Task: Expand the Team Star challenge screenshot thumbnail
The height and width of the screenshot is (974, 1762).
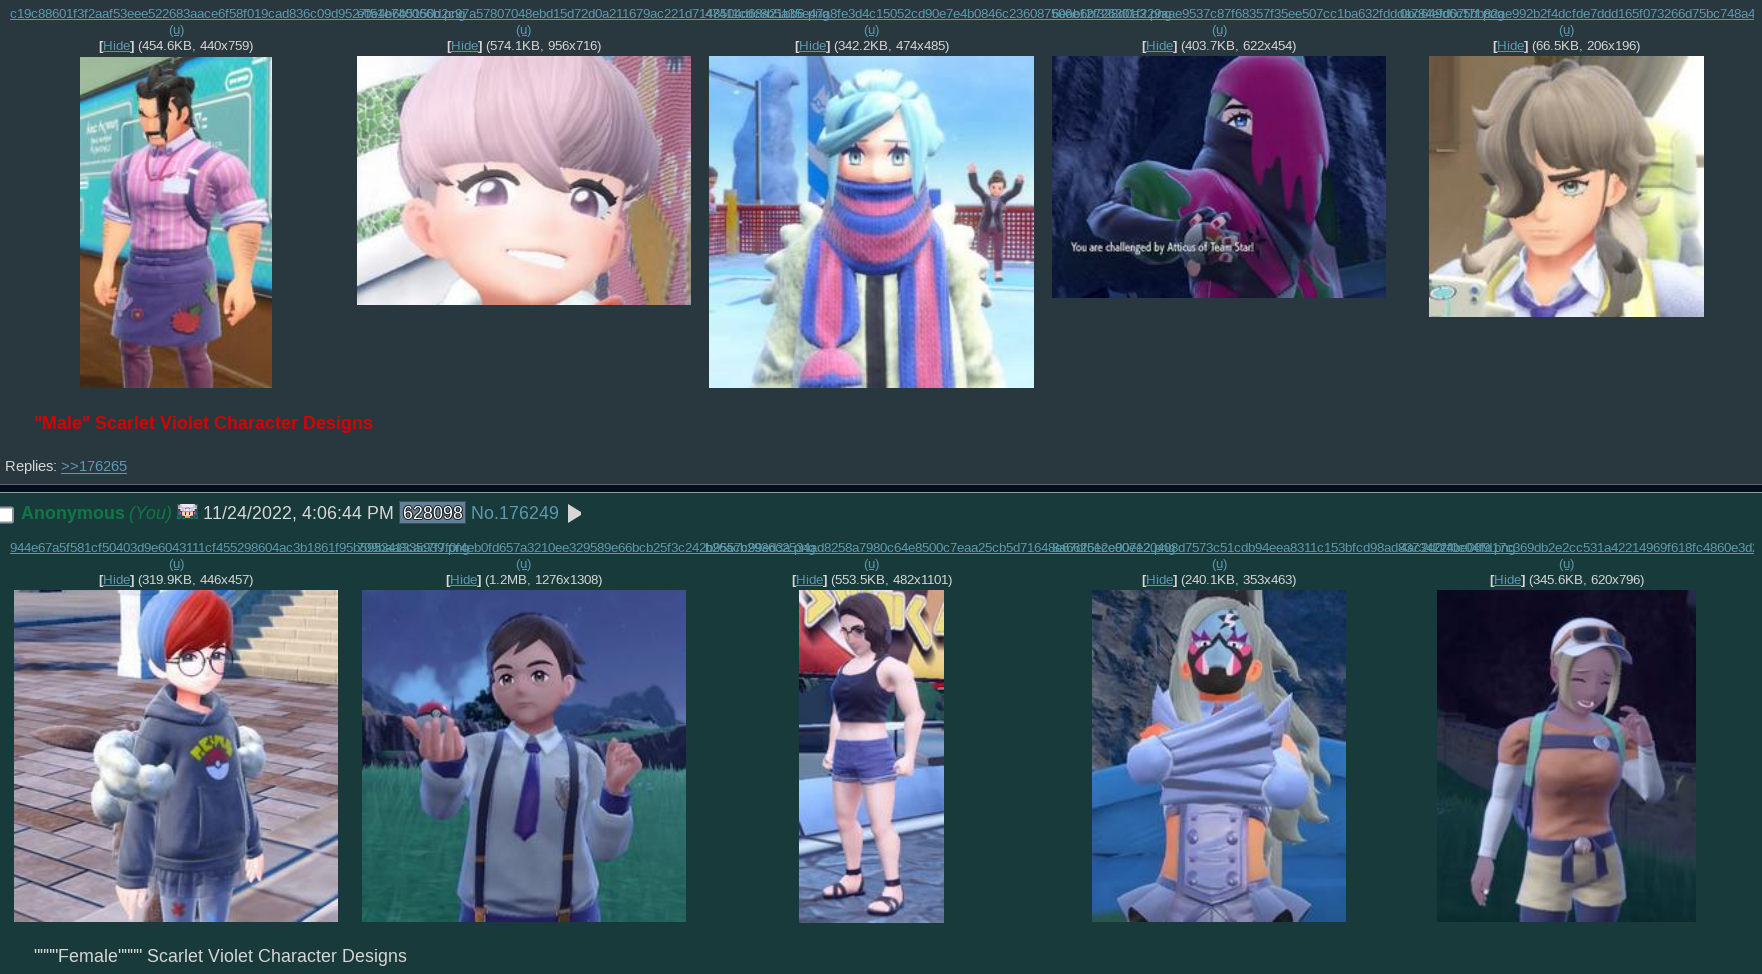Action: pos(1218,177)
